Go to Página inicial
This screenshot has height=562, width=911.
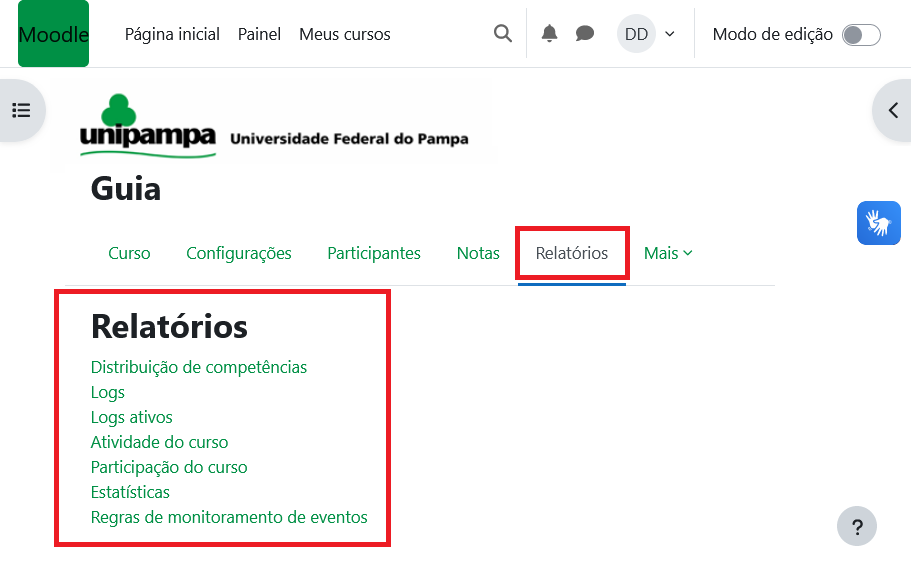pos(172,35)
